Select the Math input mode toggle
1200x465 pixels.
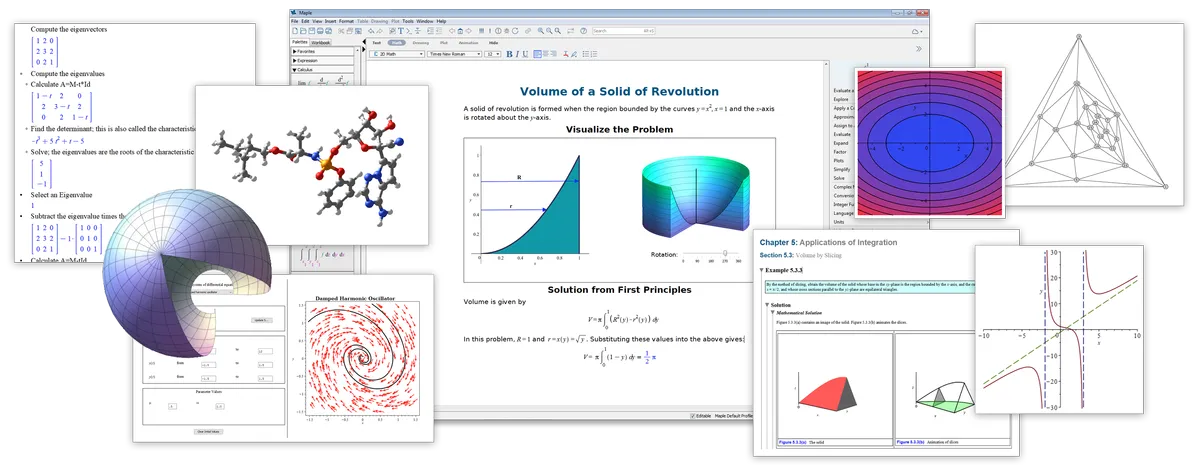[x=397, y=43]
